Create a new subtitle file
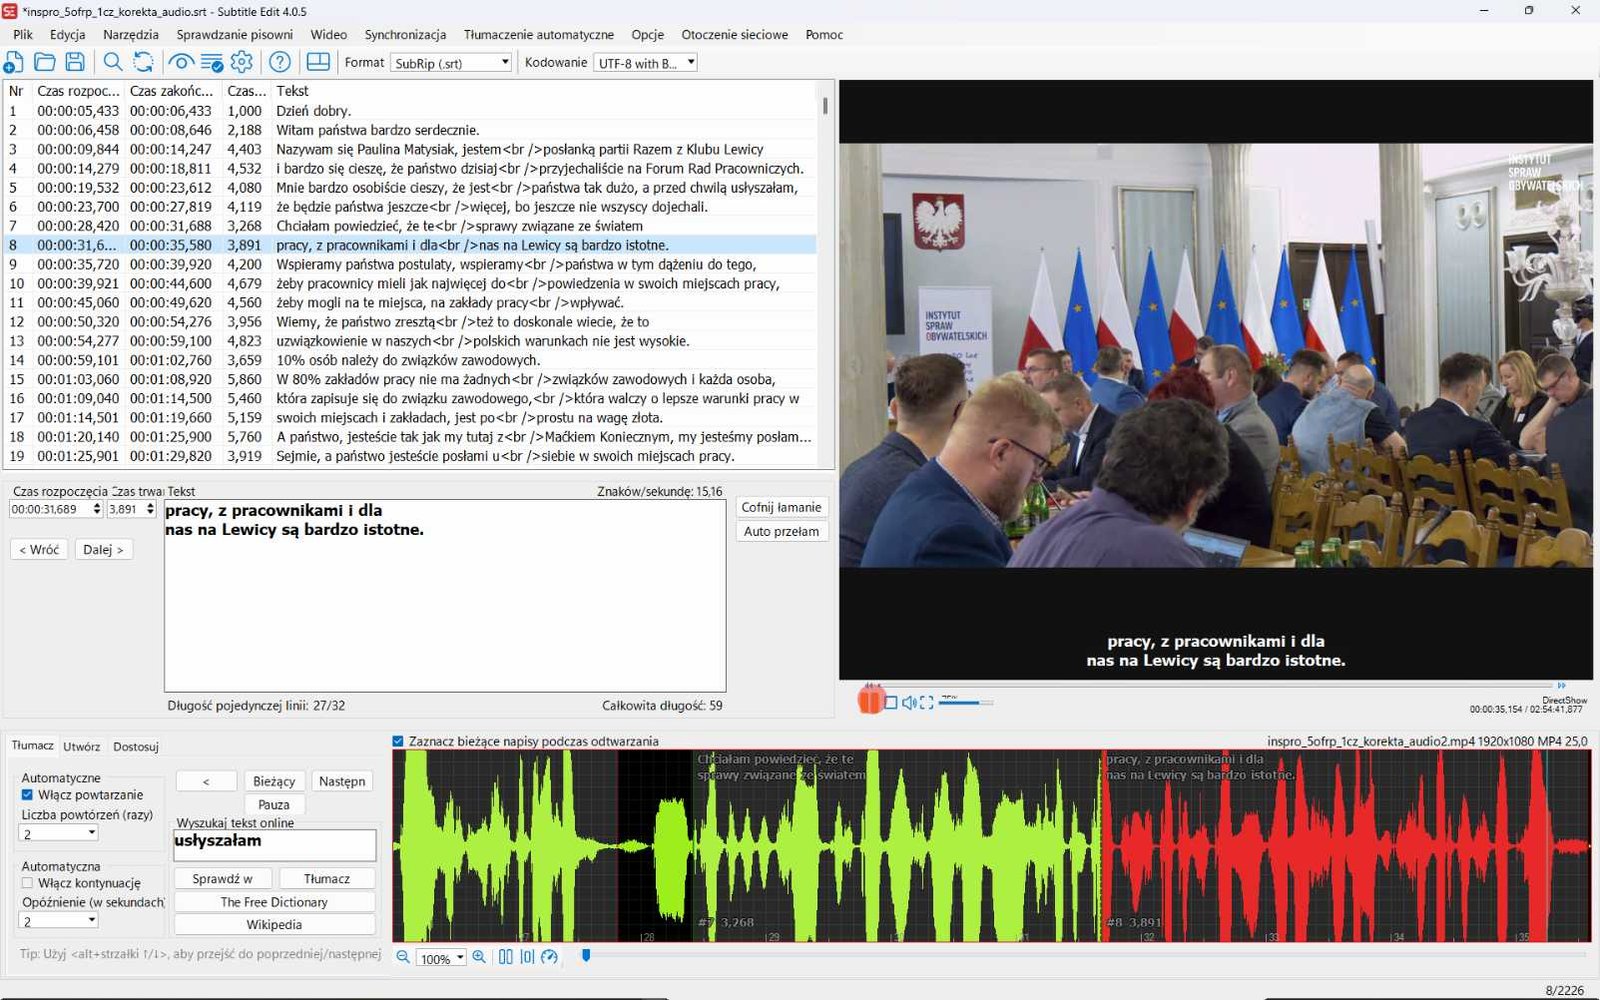 14,62
